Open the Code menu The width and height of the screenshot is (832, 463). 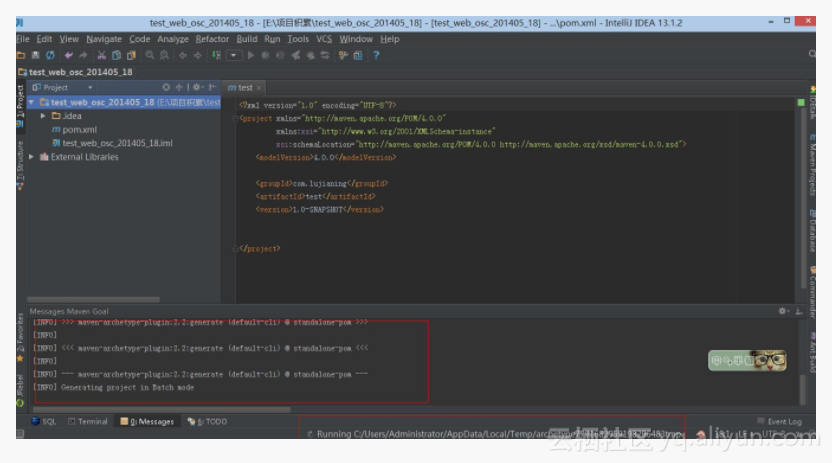[140, 39]
